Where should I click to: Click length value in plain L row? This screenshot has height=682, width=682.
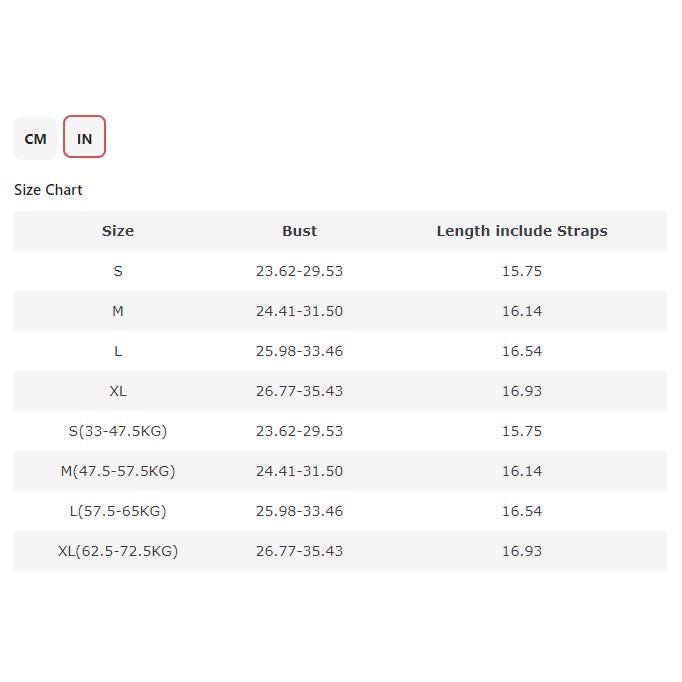point(522,351)
